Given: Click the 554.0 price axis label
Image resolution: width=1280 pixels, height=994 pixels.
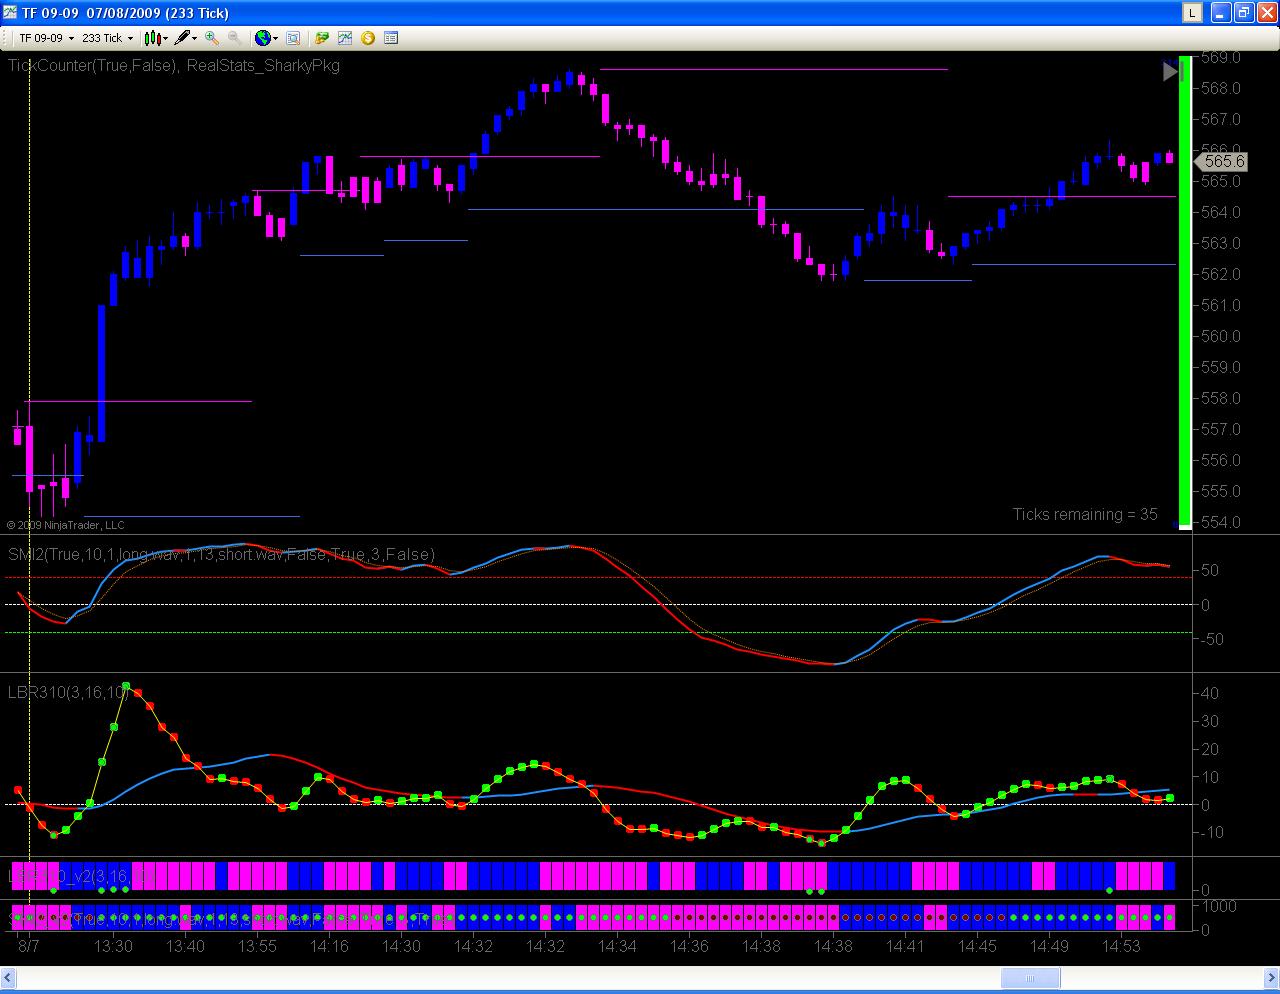Looking at the screenshot, I should click(x=1220, y=522).
